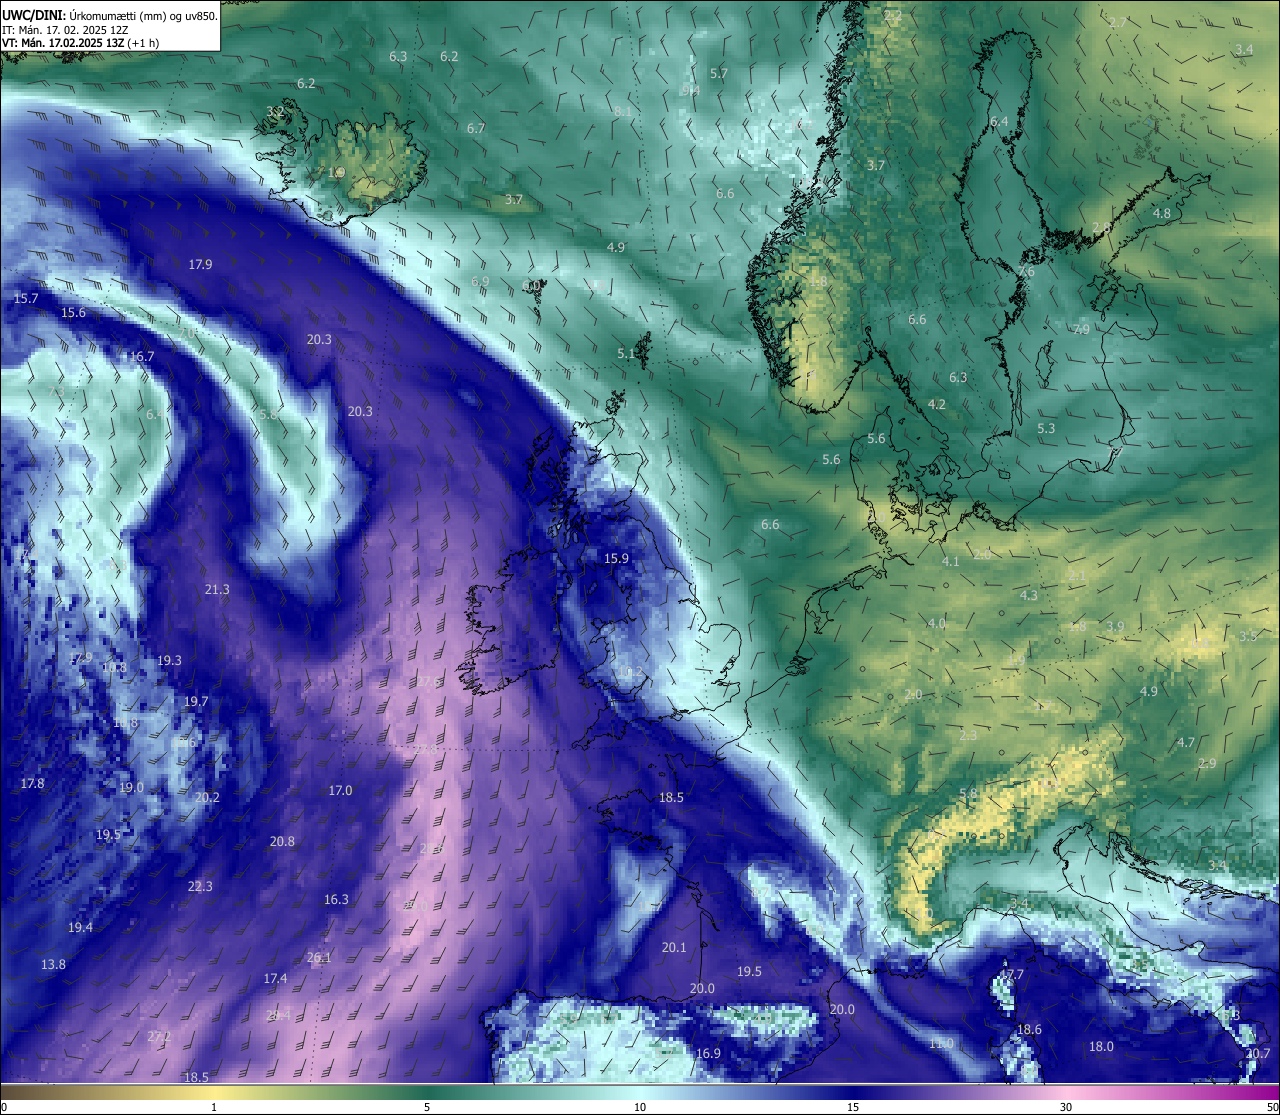
Task: Select the map value 19.0
Action: [131, 788]
